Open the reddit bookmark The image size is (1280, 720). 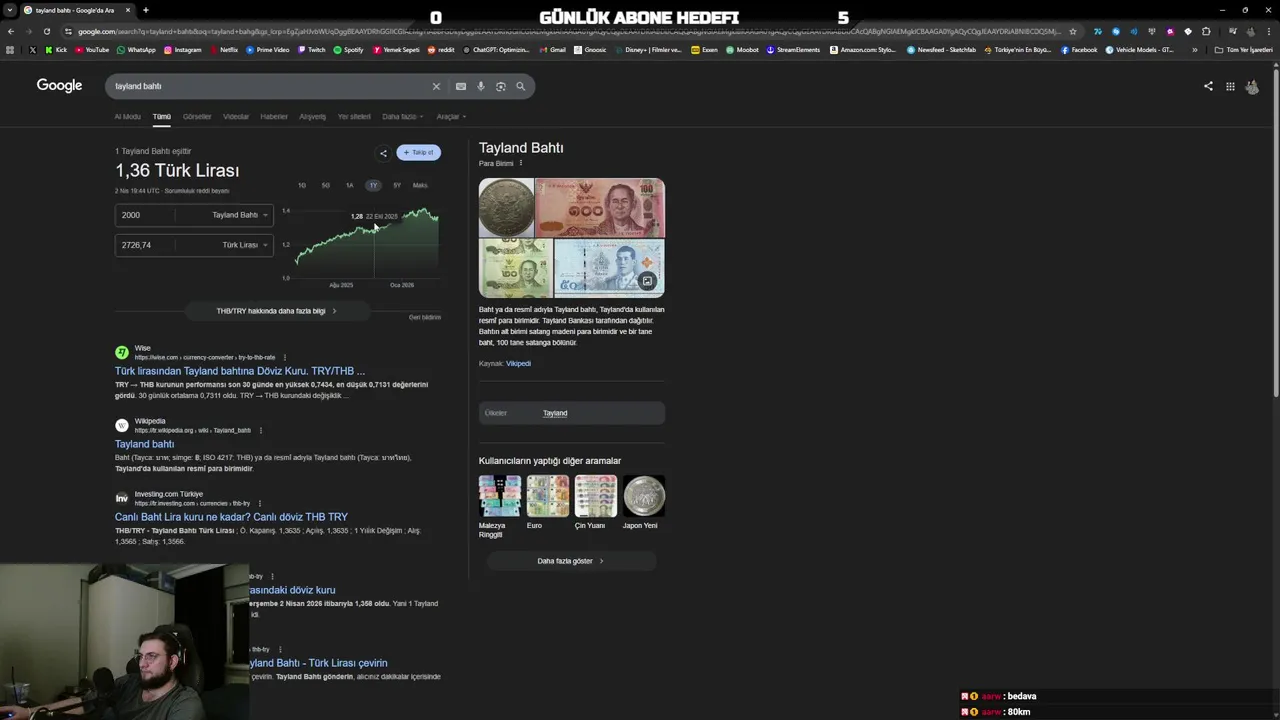point(441,50)
